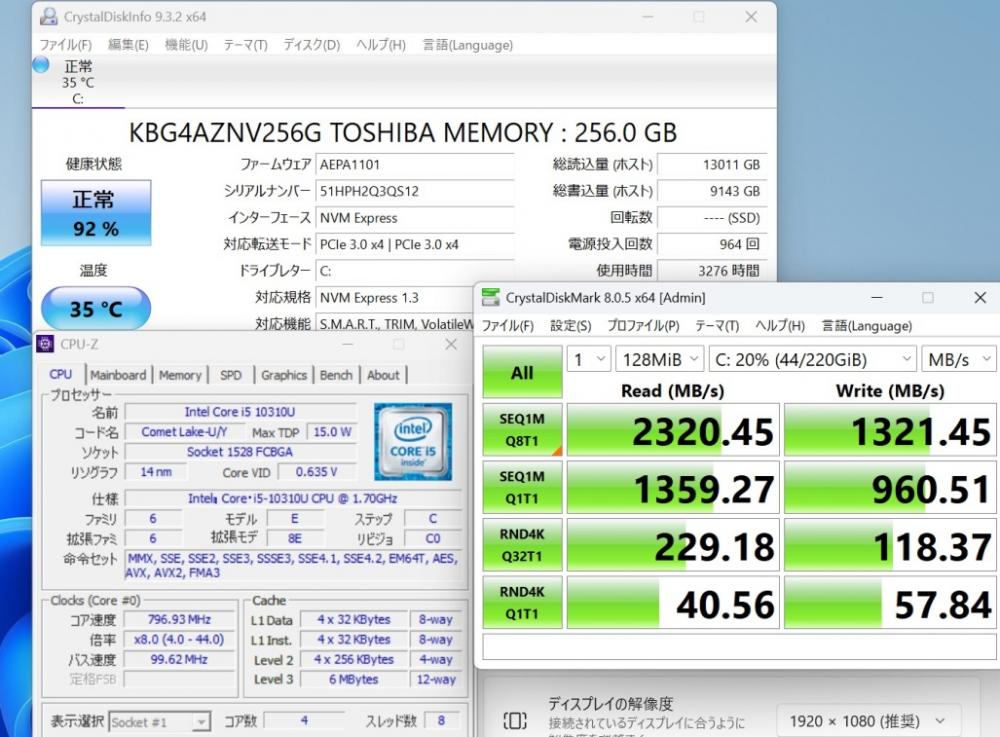Run all benchmarks with the All button

pos(522,372)
